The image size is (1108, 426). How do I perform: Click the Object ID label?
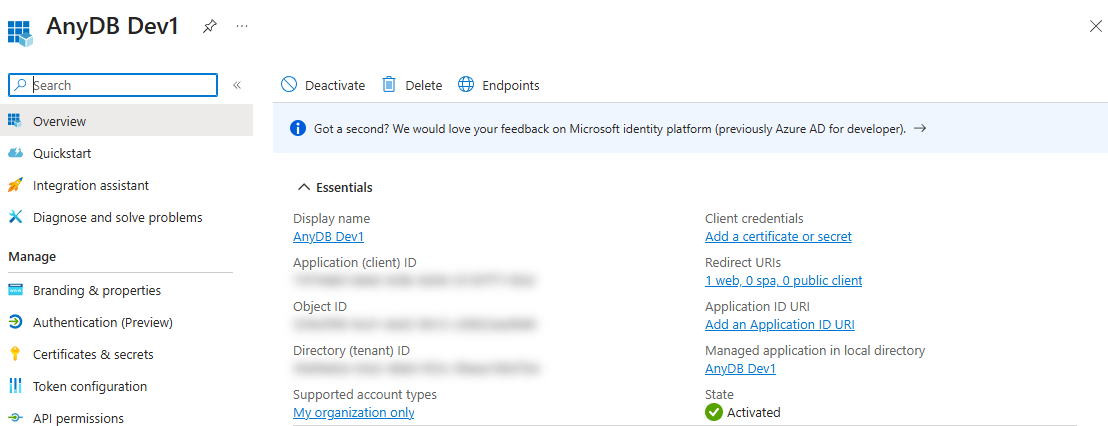(x=320, y=307)
